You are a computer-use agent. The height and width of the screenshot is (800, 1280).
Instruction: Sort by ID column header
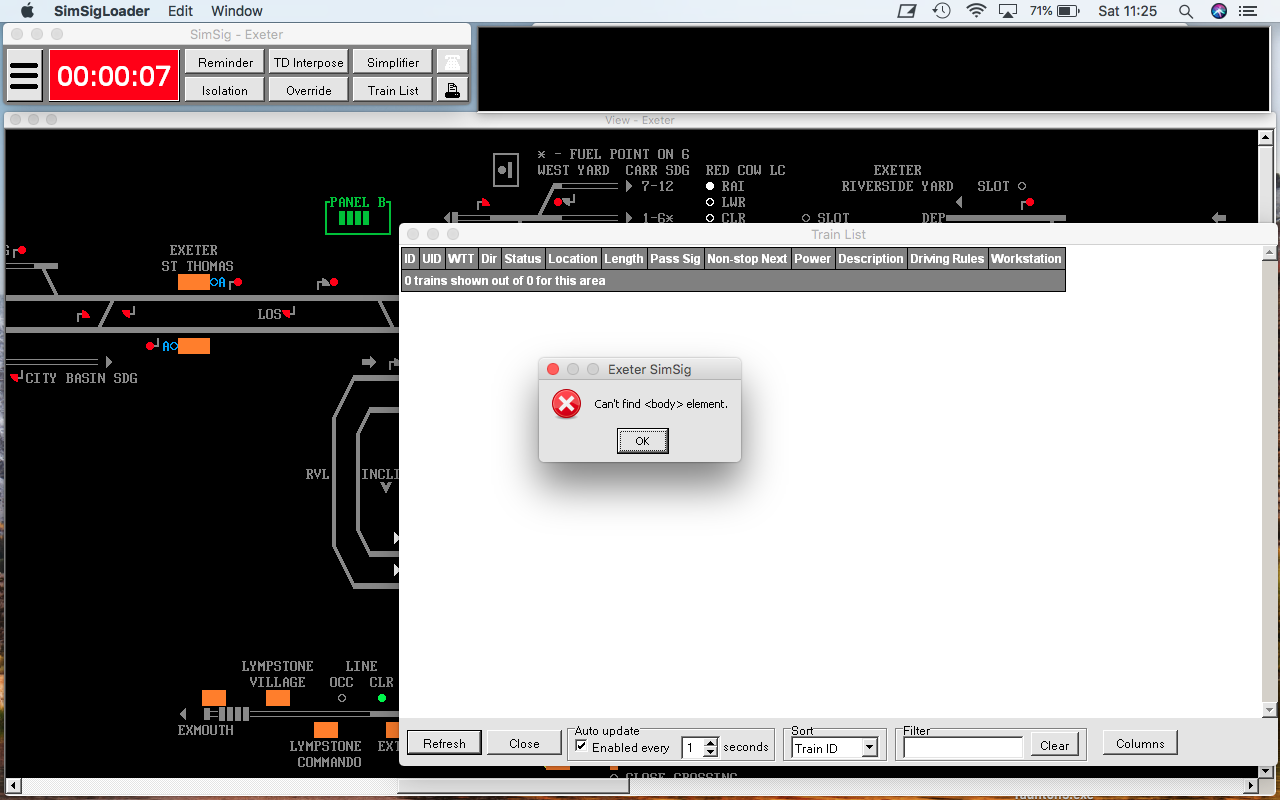tap(410, 258)
